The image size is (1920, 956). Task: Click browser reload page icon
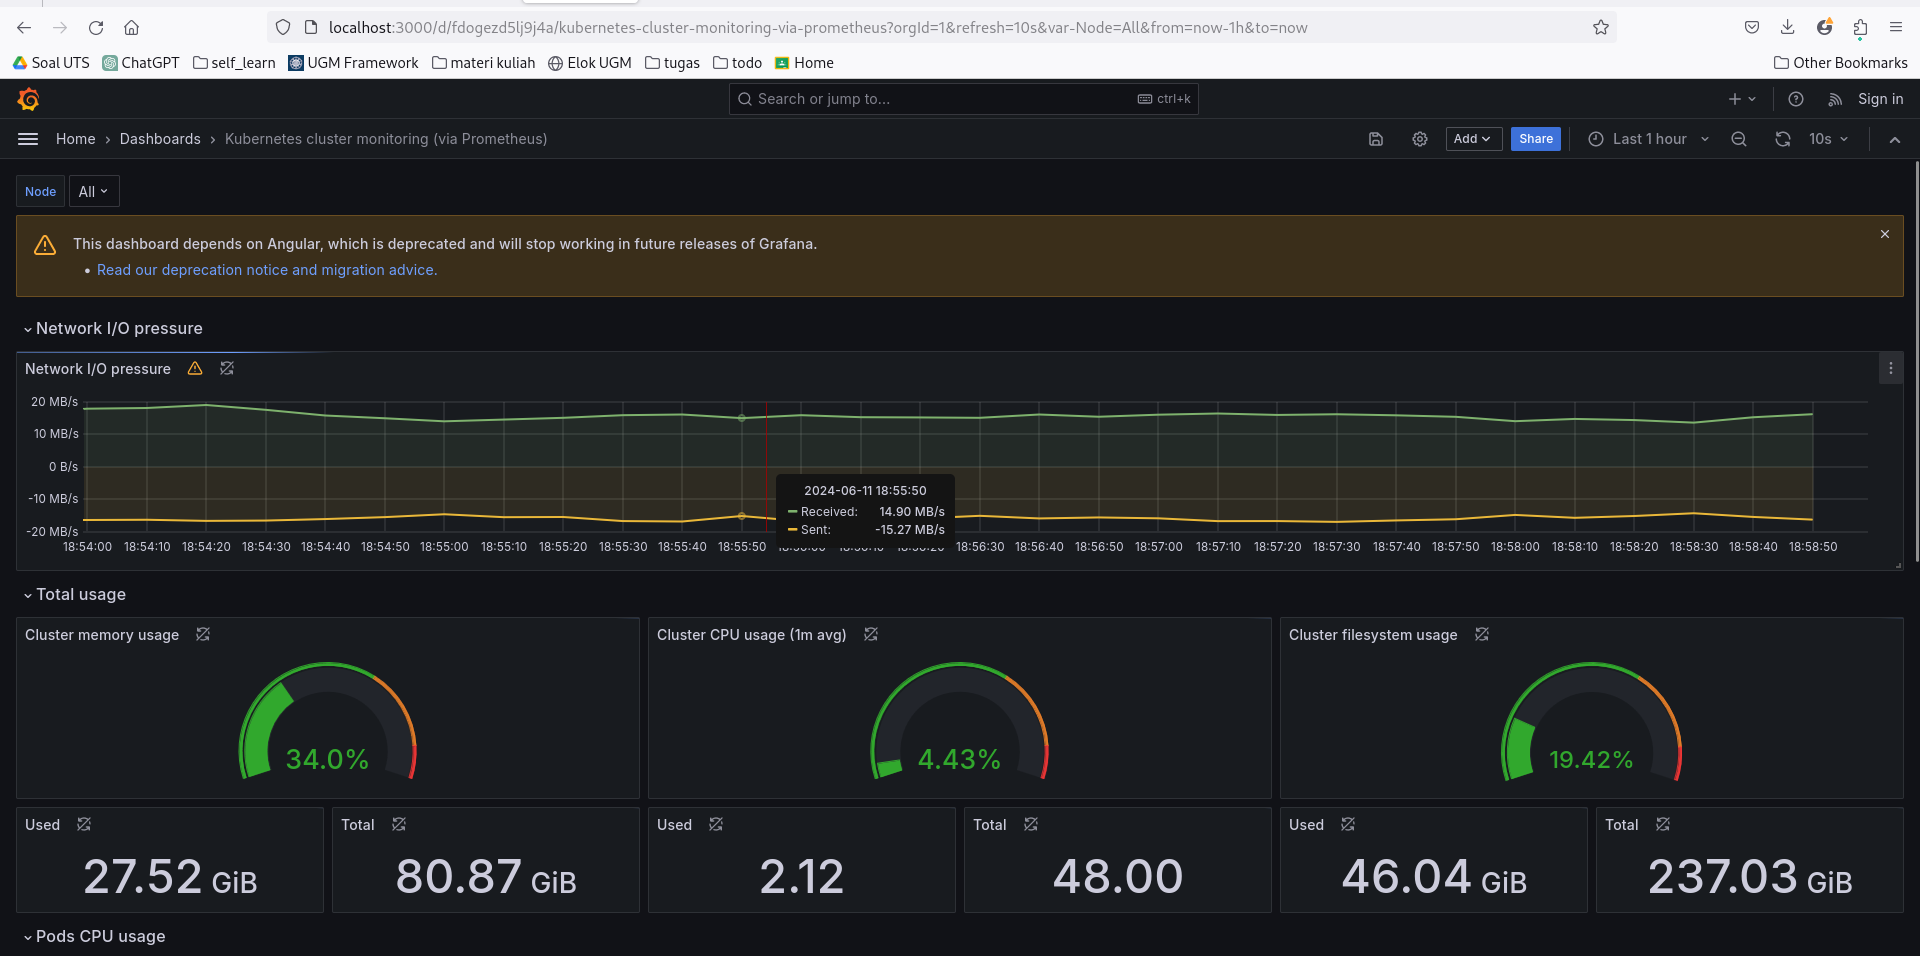coord(96,28)
